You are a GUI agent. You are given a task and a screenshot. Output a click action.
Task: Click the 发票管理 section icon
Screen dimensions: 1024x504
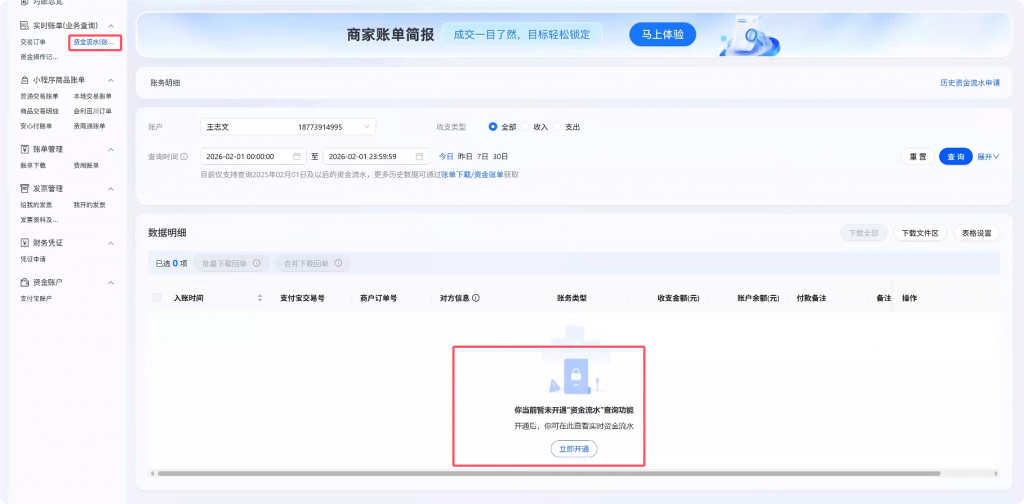25,188
